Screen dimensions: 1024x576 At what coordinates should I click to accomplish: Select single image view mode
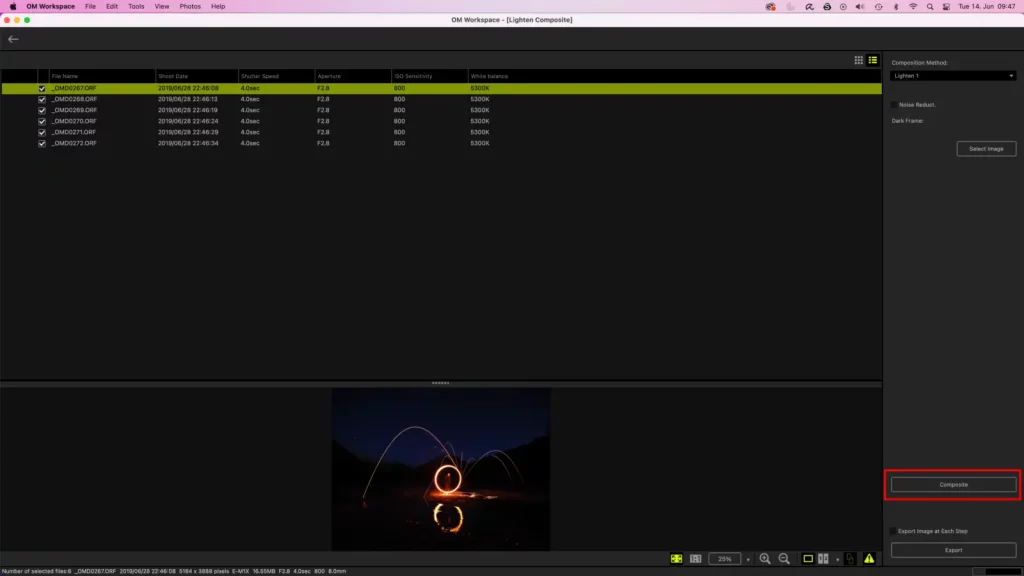click(807, 558)
